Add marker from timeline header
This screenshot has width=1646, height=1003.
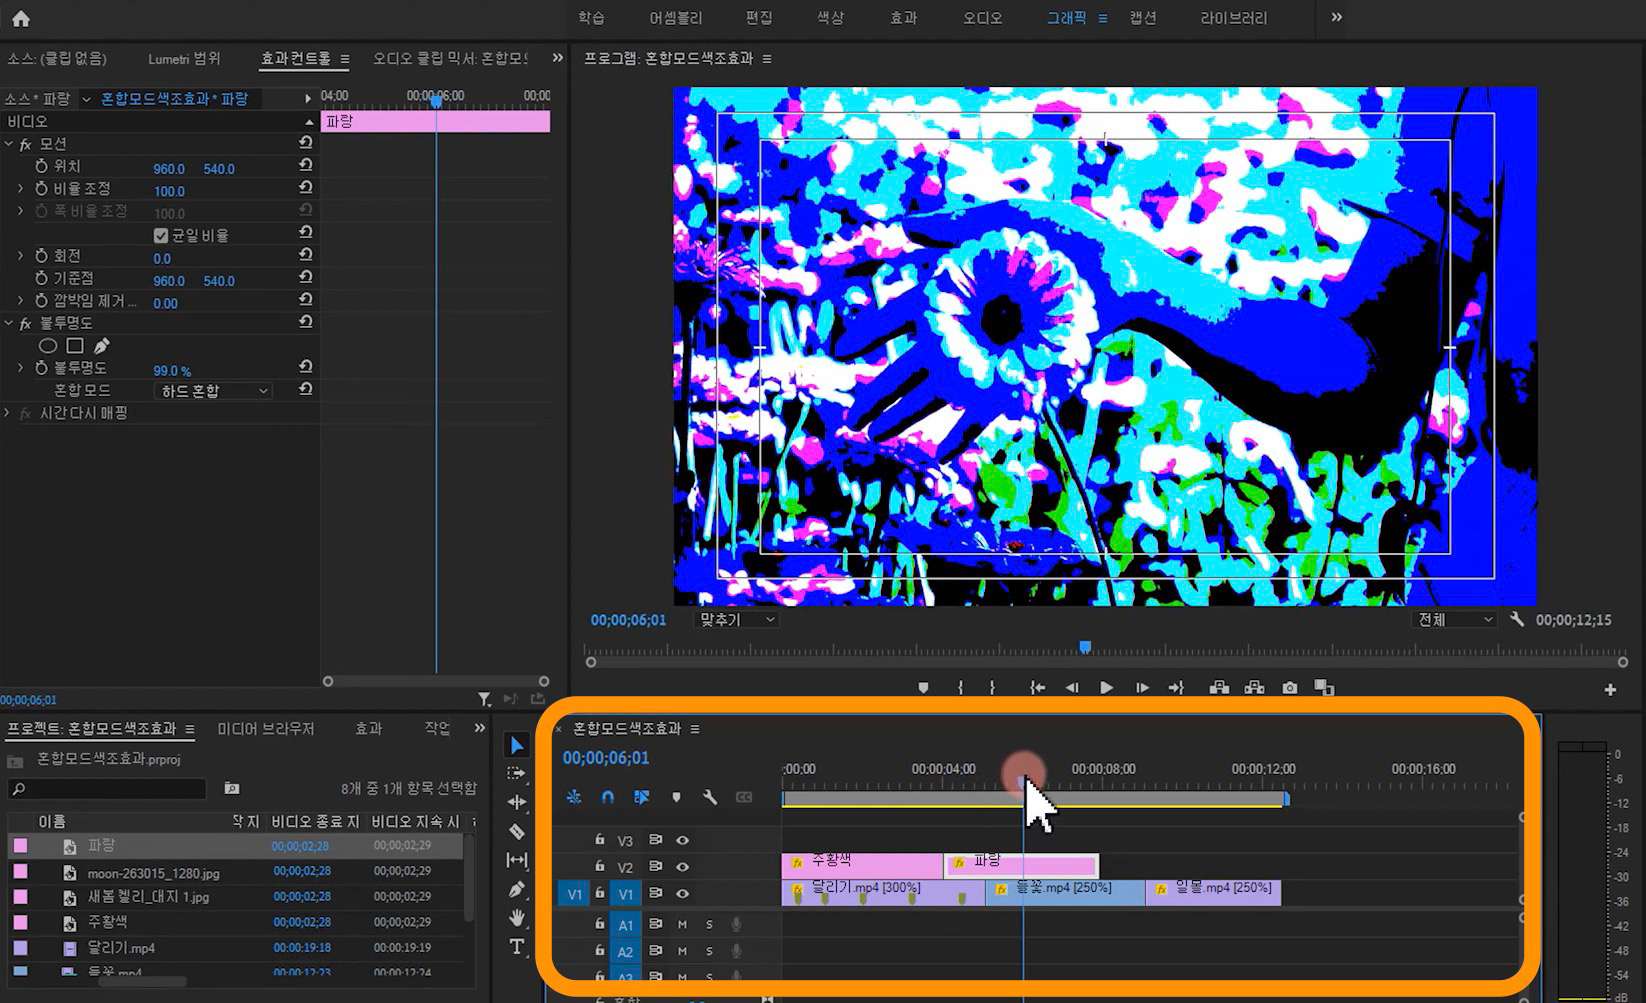(676, 797)
